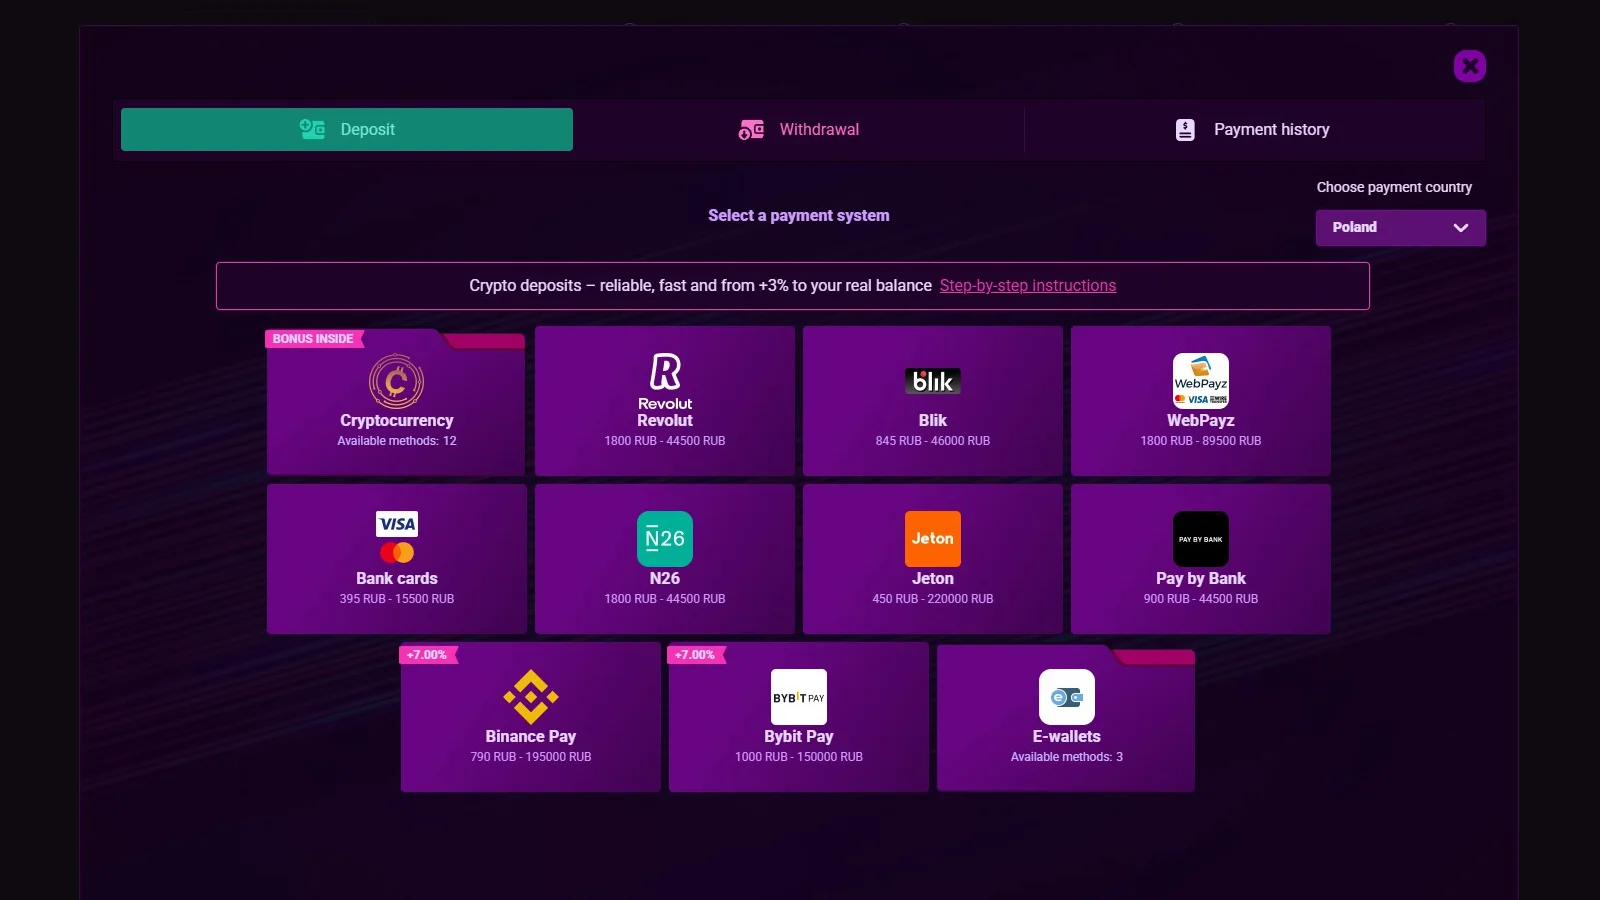Viewport: 1600px width, 900px height.
Task: Select the WebPayz payment name
Action: [x=1201, y=421]
